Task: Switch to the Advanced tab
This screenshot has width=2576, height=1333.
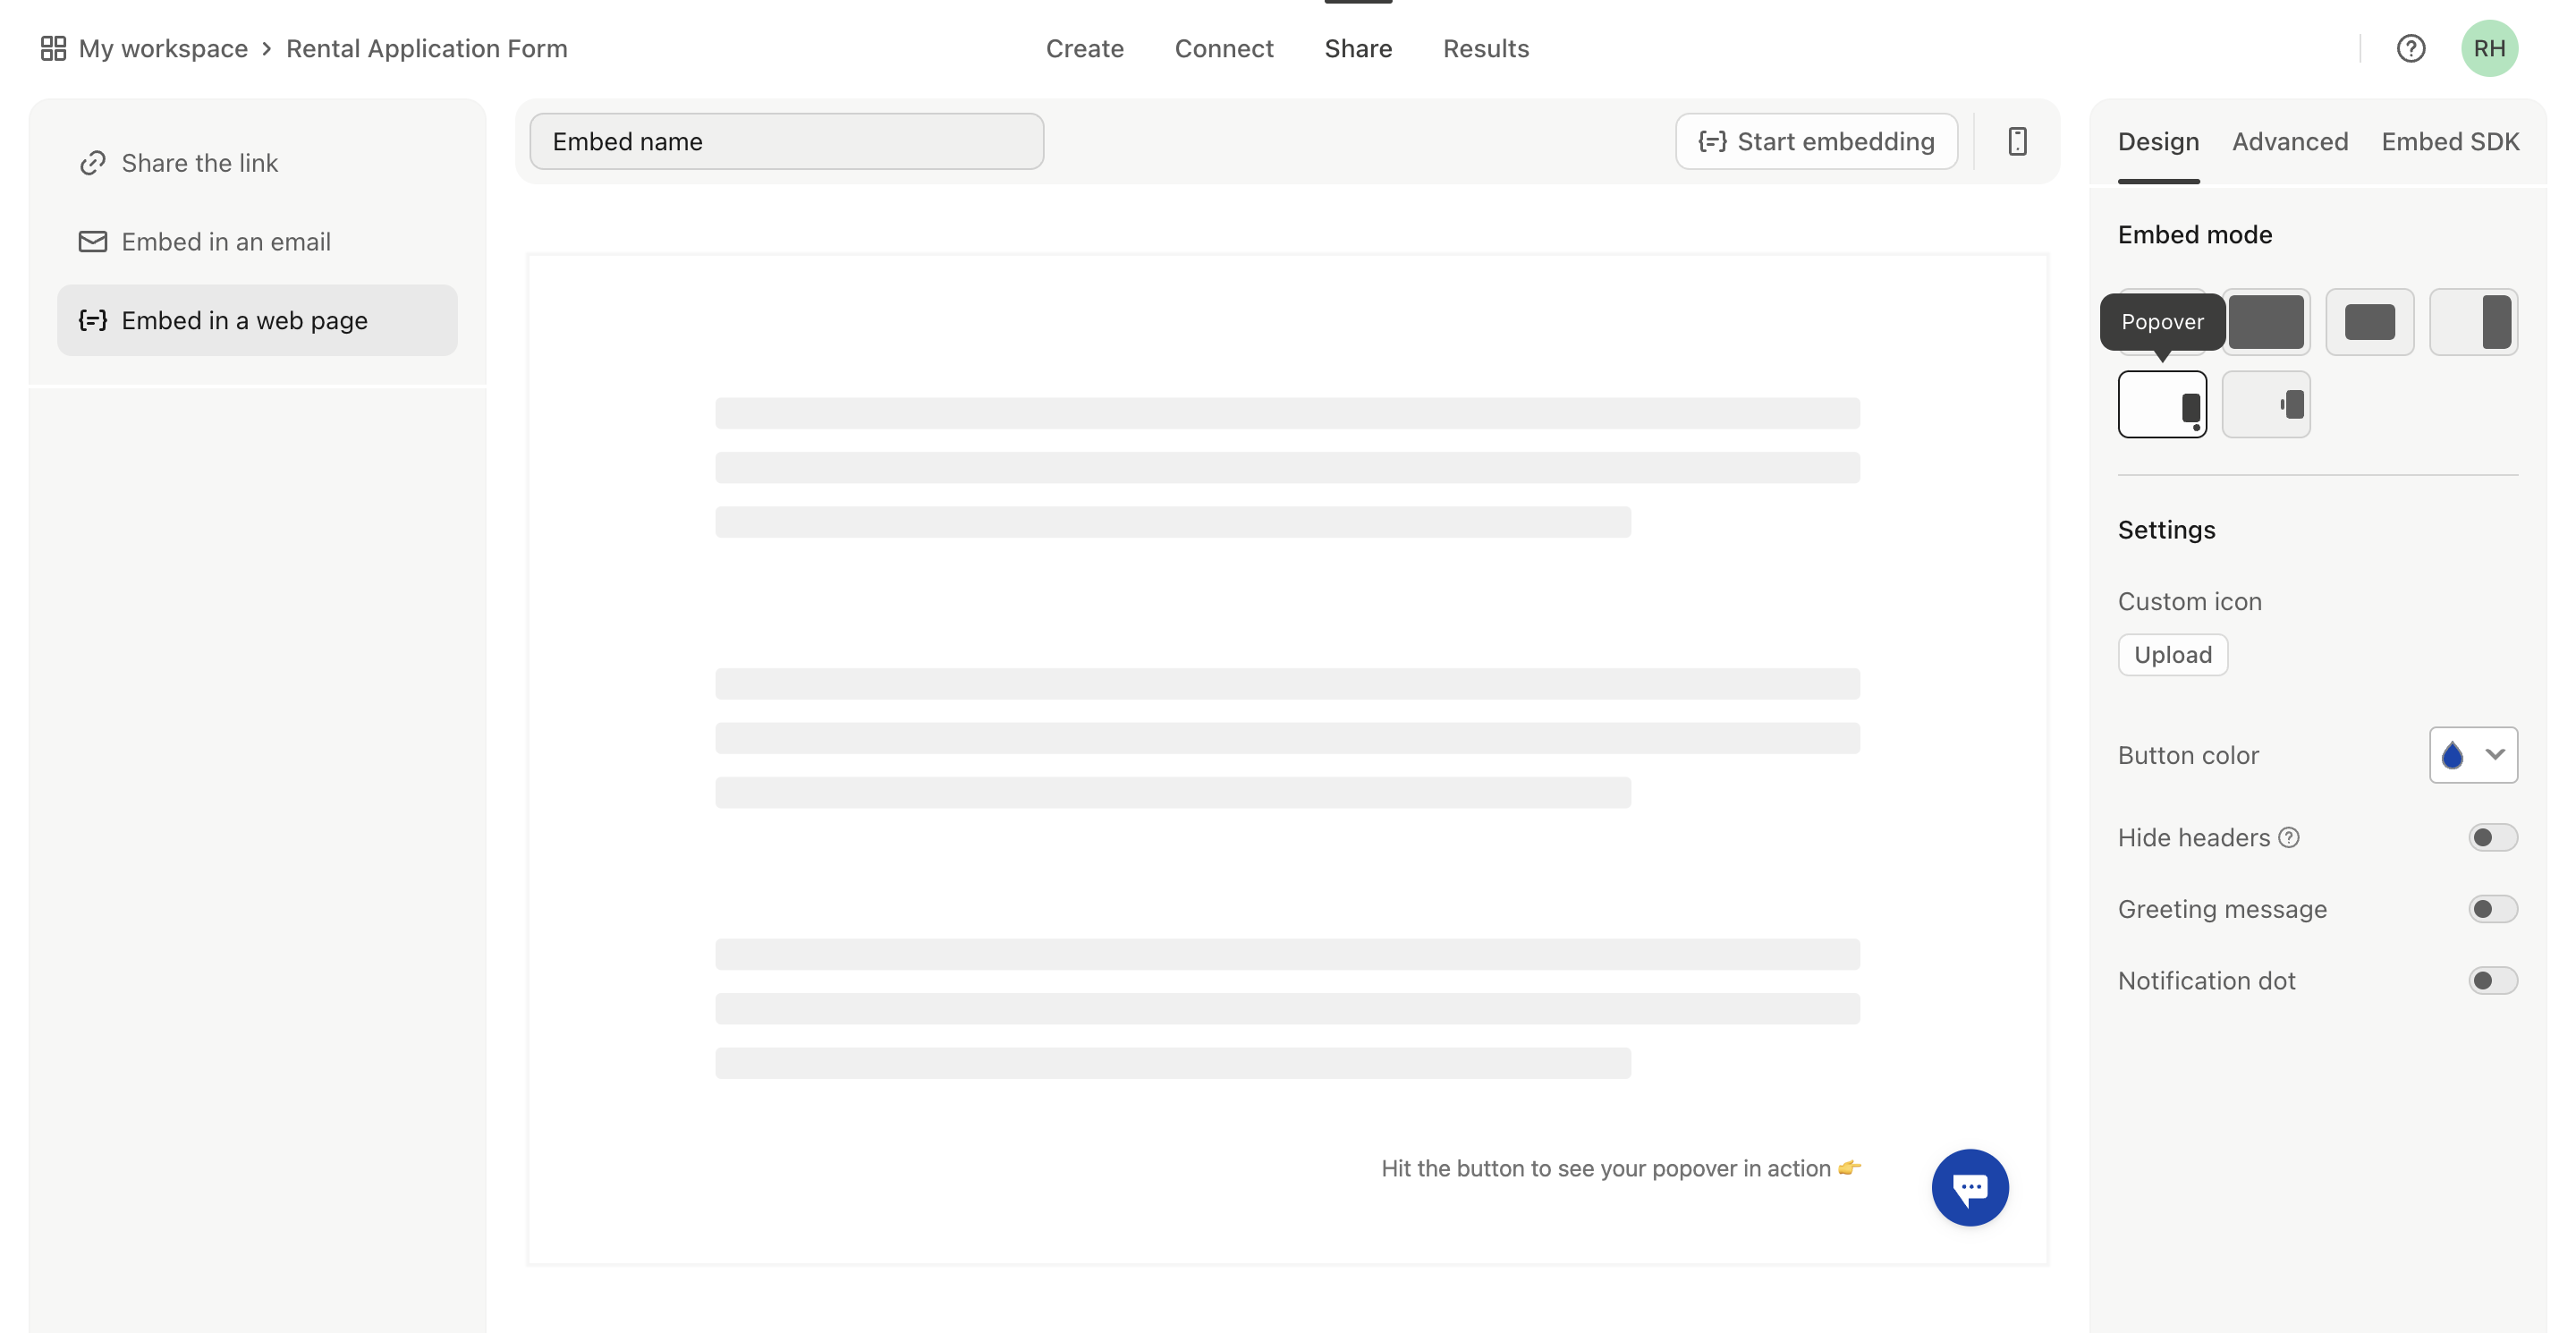Action: coord(2290,141)
